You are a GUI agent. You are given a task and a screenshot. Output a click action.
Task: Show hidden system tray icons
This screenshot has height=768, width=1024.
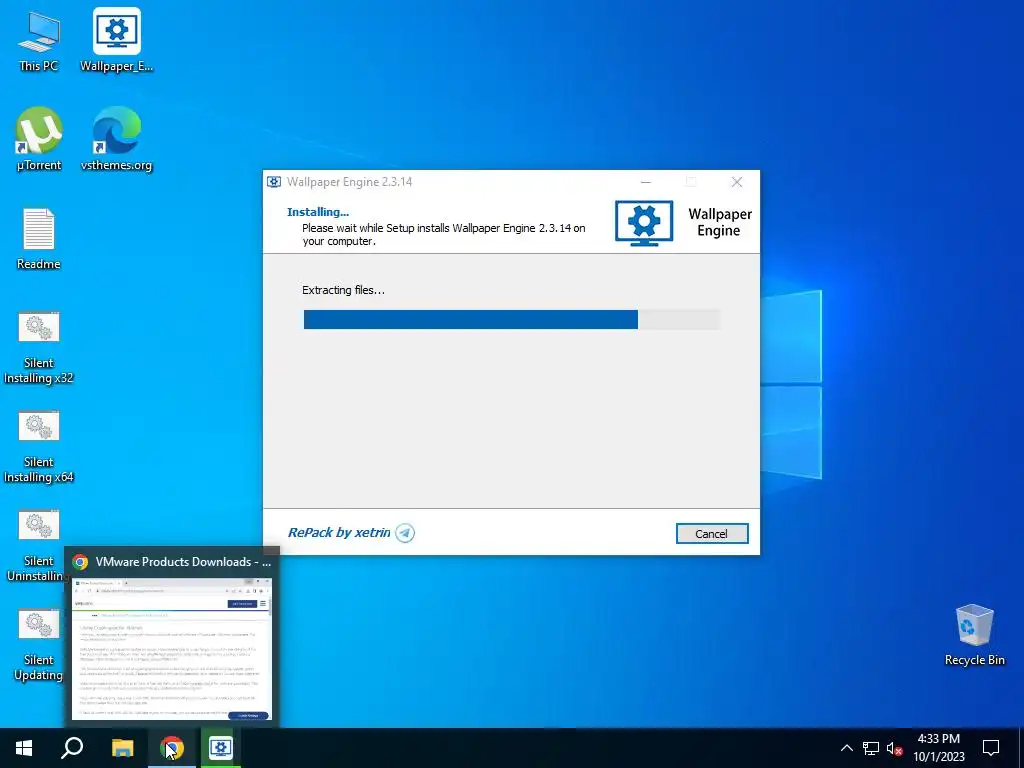pos(846,748)
